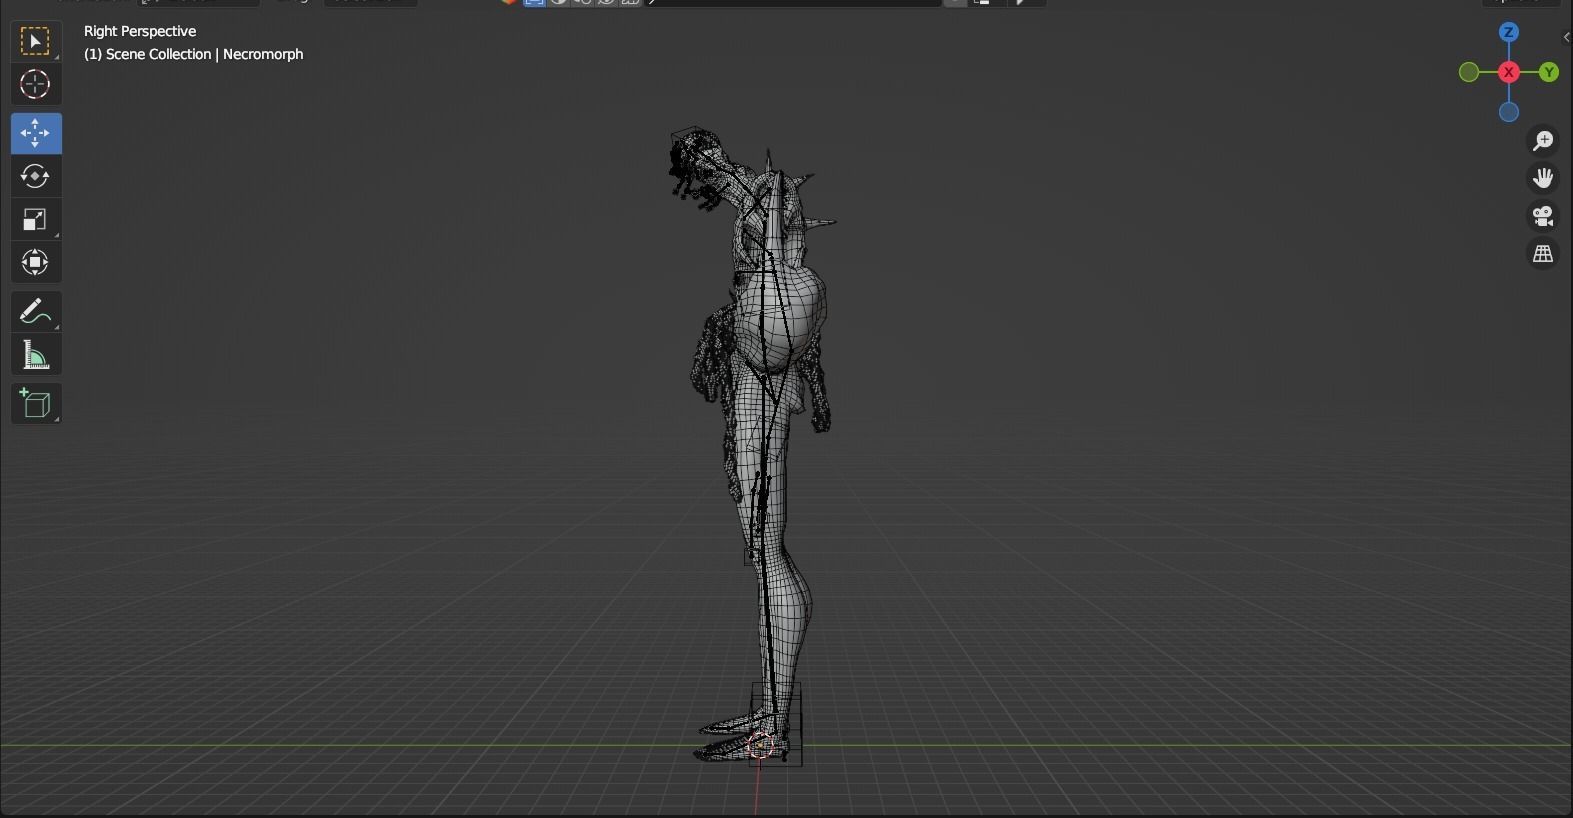Select the Transform tool
This screenshot has width=1573, height=818.
pos(35,263)
